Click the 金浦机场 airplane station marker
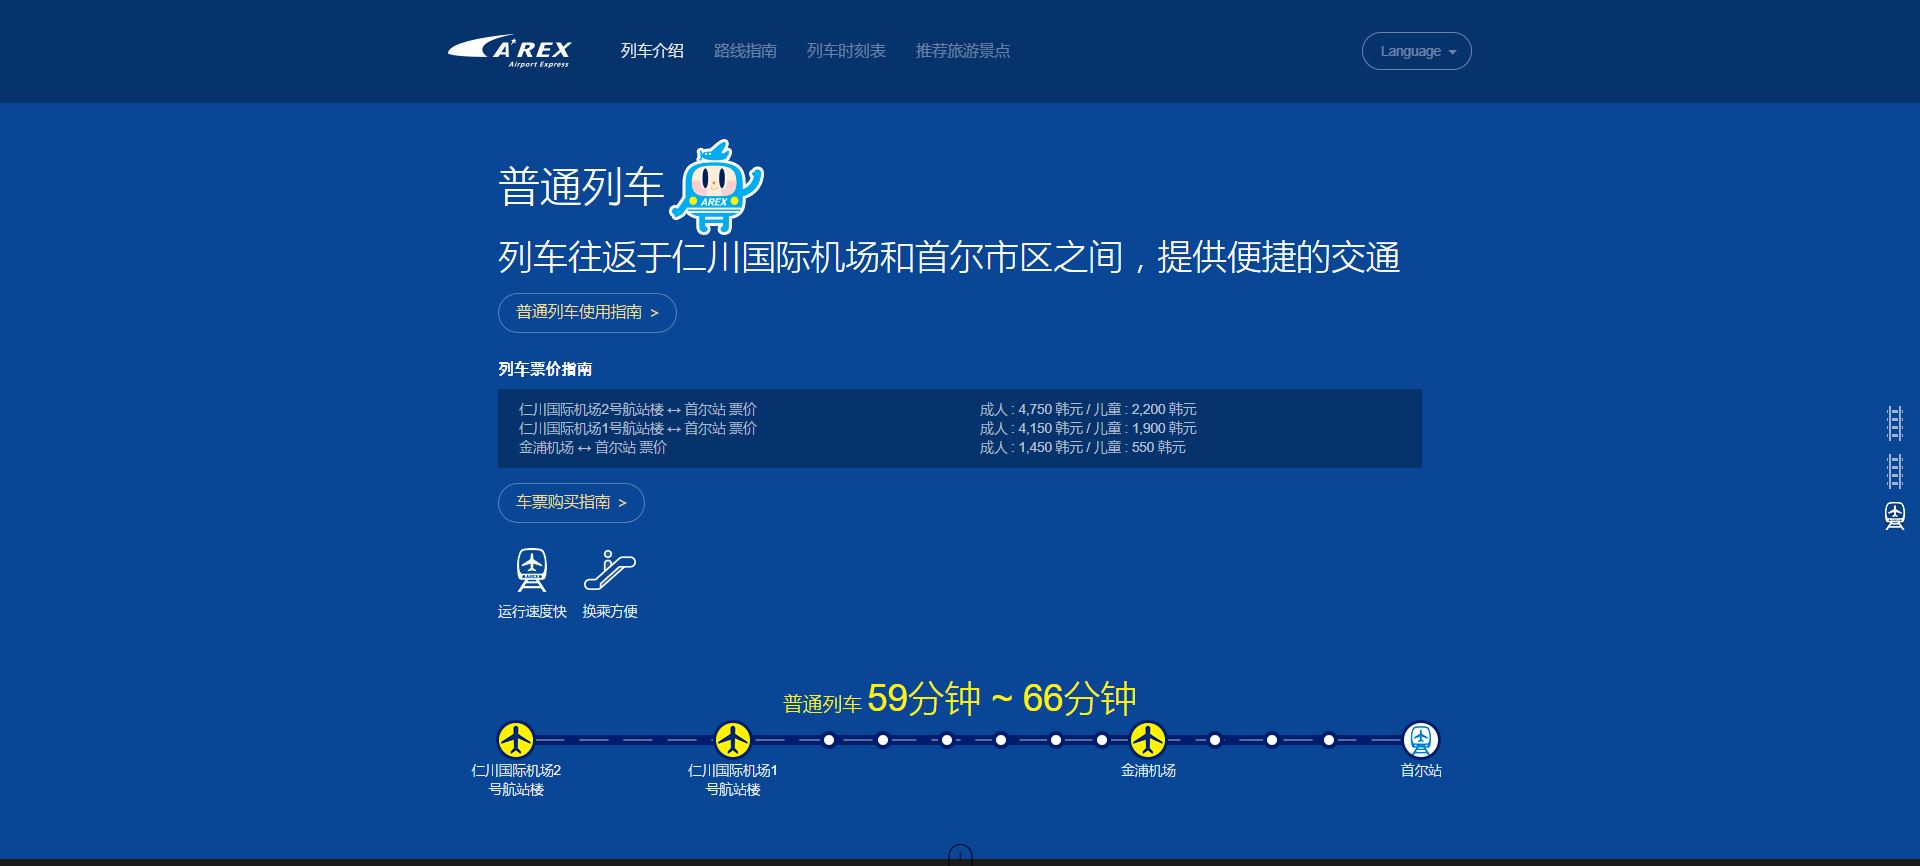The width and height of the screenshot is (1920, 866). [x=1148, y=740]
